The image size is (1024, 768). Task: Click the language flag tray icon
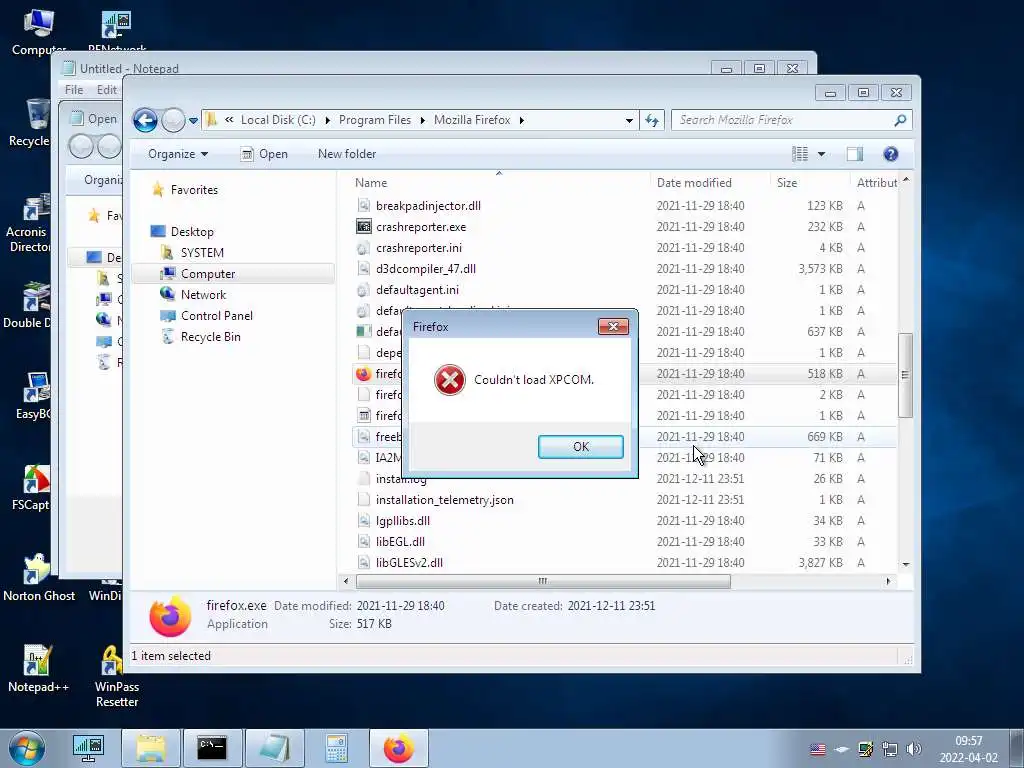818,750
